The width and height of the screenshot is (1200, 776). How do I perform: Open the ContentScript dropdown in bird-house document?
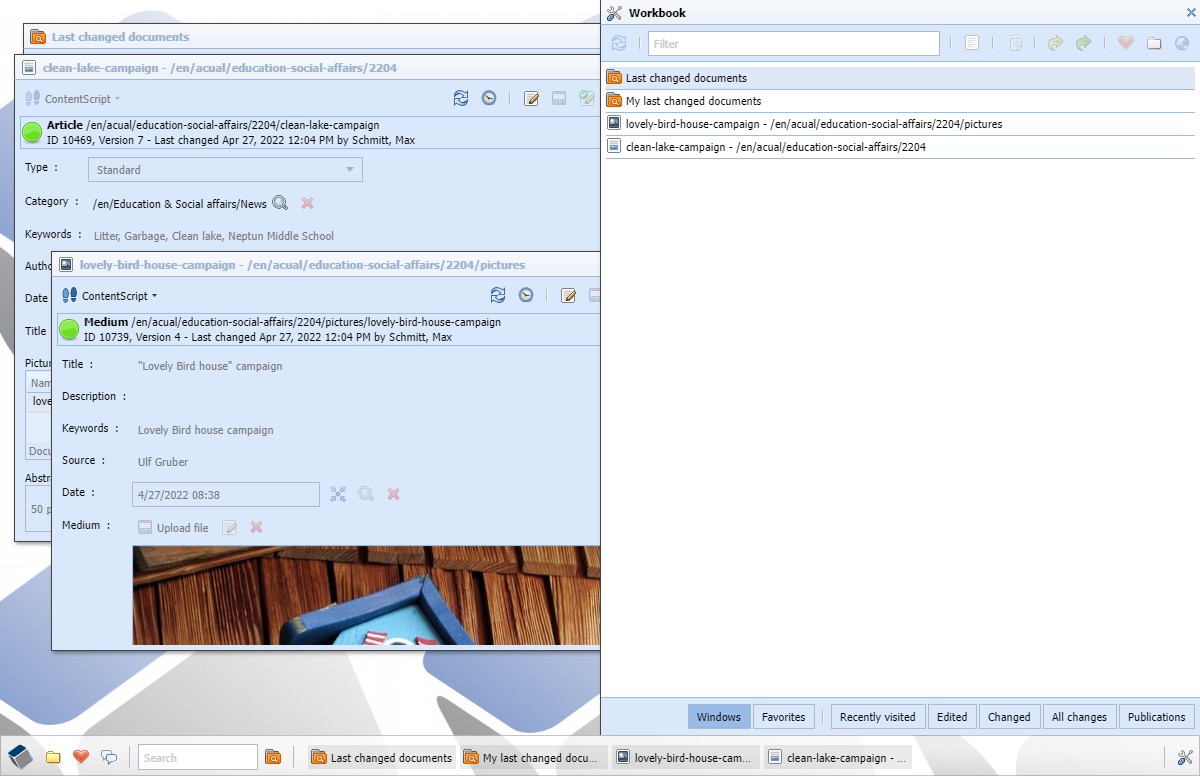118,296
